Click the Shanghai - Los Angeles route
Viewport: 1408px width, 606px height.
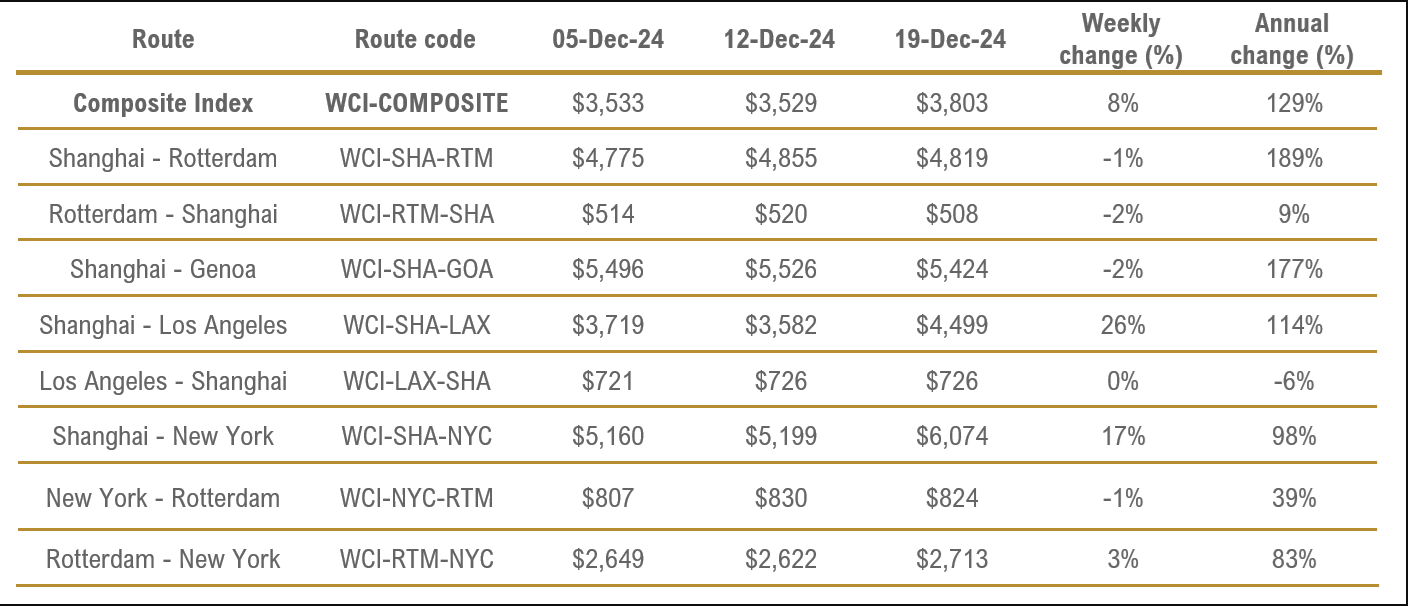pyautogui.click(x=163, y=325)
